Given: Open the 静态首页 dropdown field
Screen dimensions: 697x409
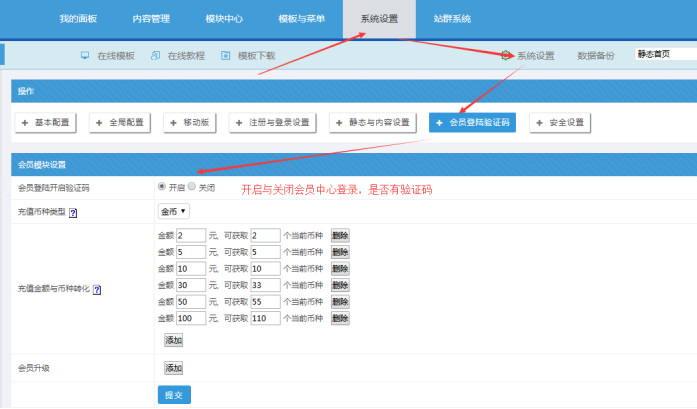Looking at the screenshot, I should pyautogui.click(x=664, y=54).
